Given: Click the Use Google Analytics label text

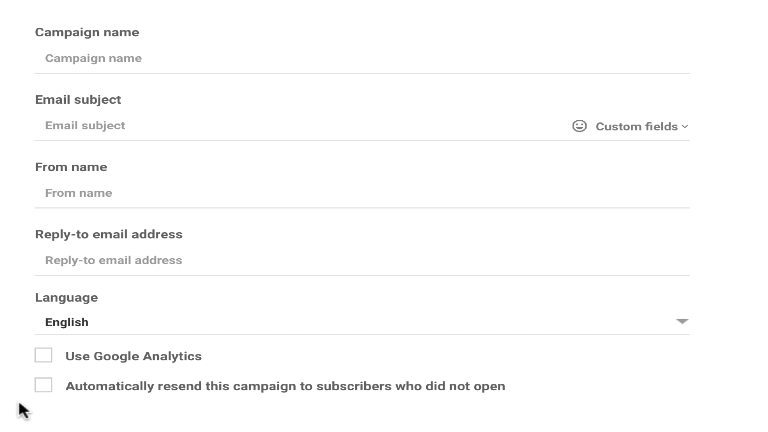Looking at the screenshot, I should pyautogui.click(x=133, y=356).
